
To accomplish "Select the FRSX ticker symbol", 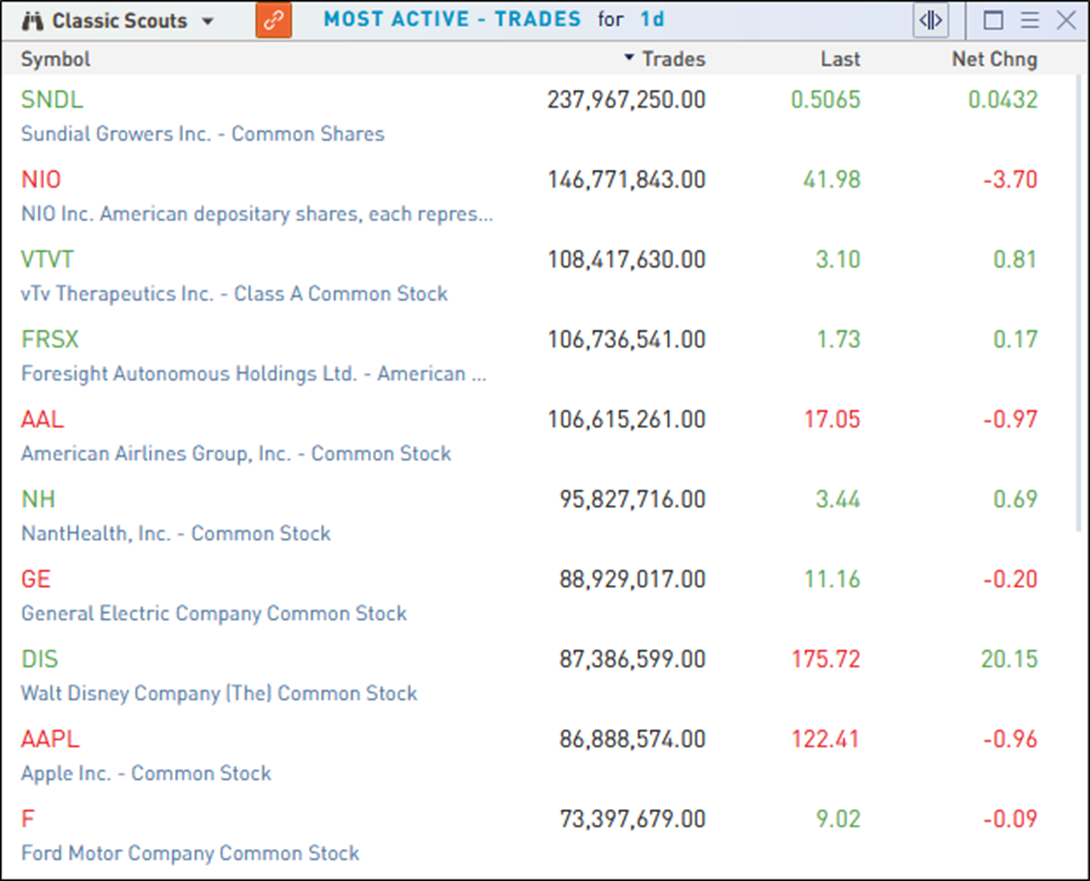I will 49,340.
